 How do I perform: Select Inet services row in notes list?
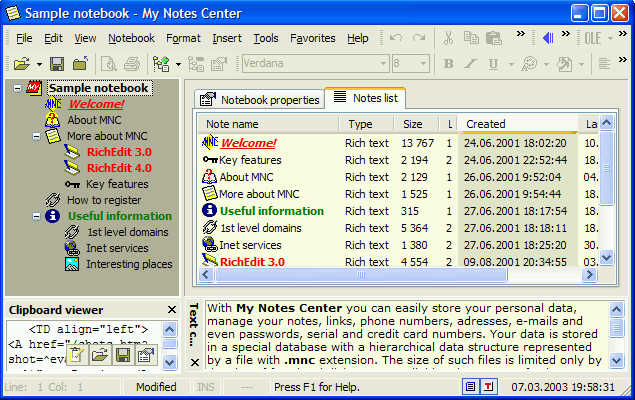point(399,245)
